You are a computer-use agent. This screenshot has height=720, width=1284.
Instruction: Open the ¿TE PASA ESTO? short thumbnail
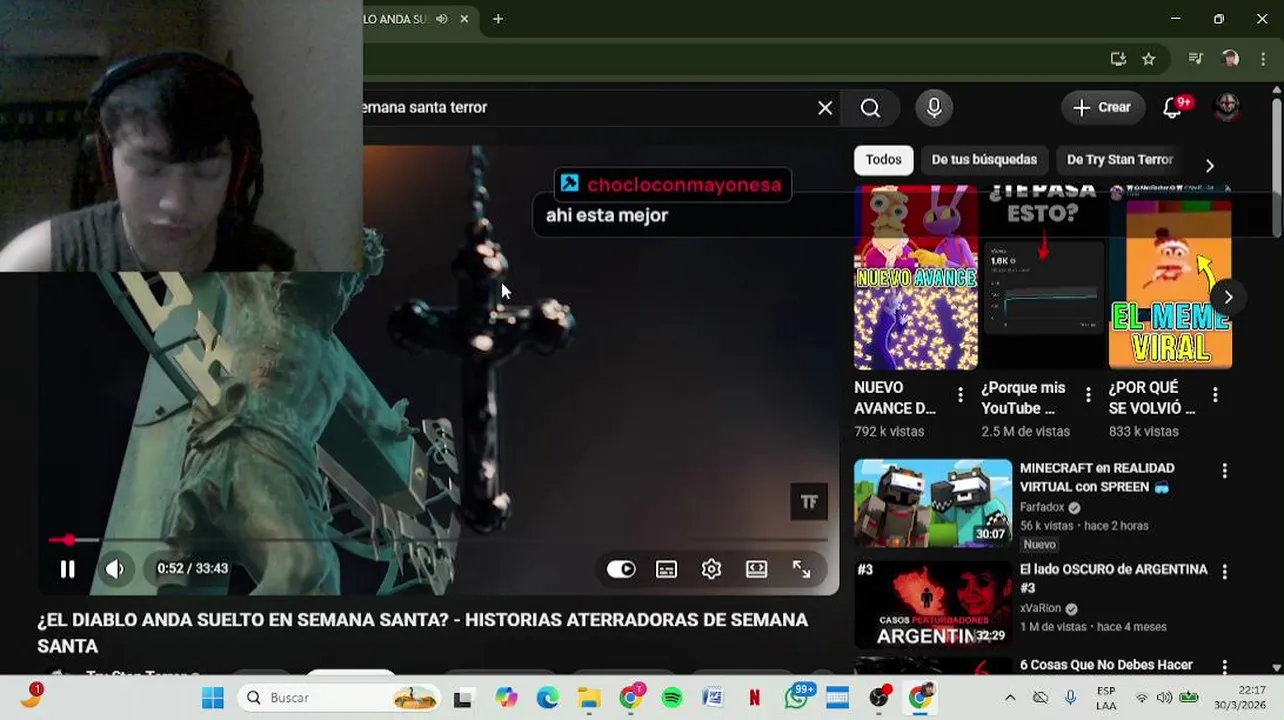1043,277
